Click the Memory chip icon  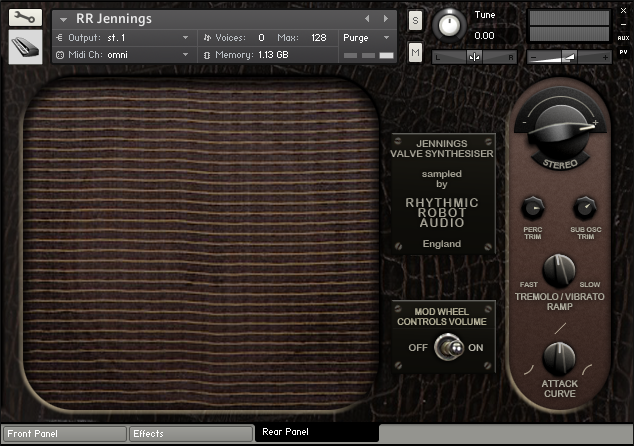click(x=207, y=55)
